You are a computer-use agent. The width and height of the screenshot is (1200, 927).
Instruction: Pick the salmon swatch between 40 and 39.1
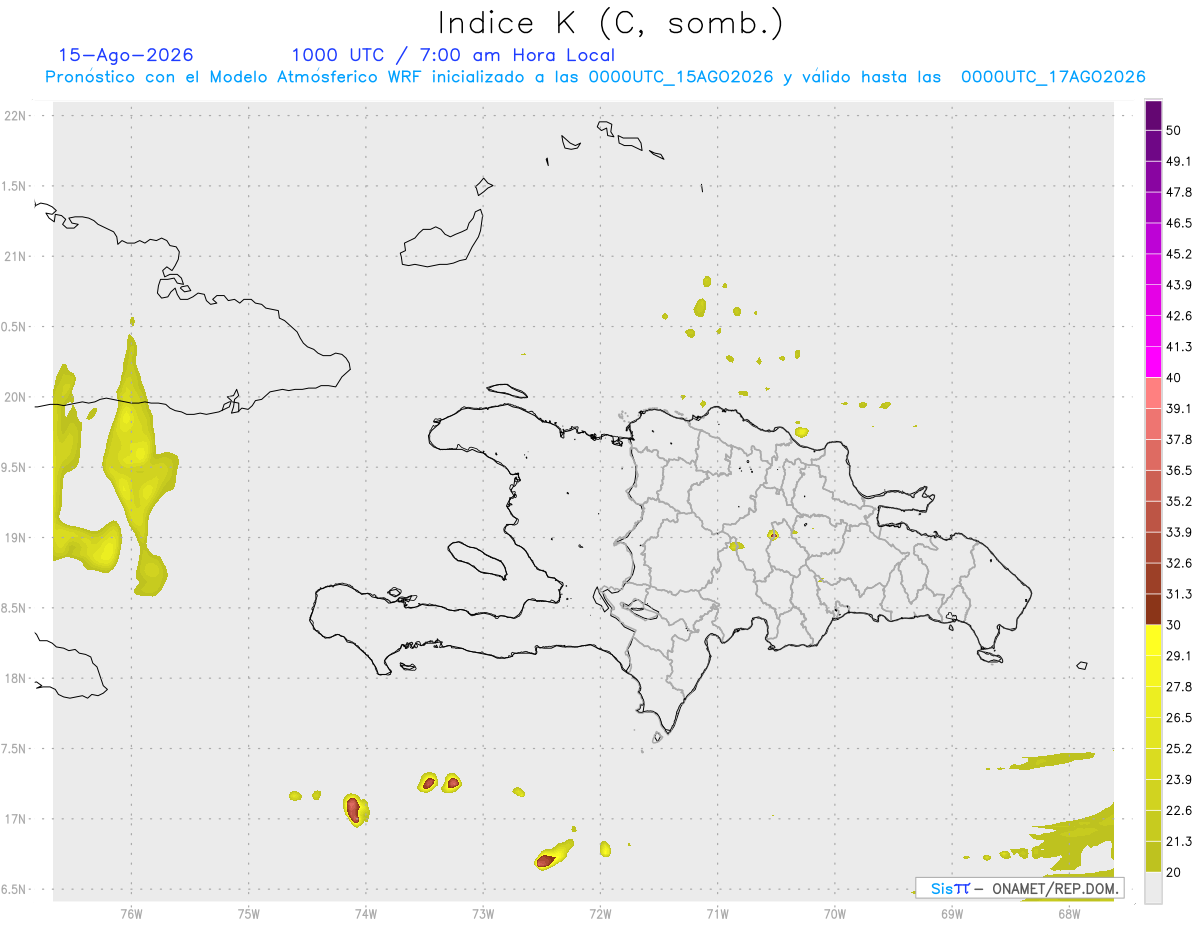point(1153,393)
